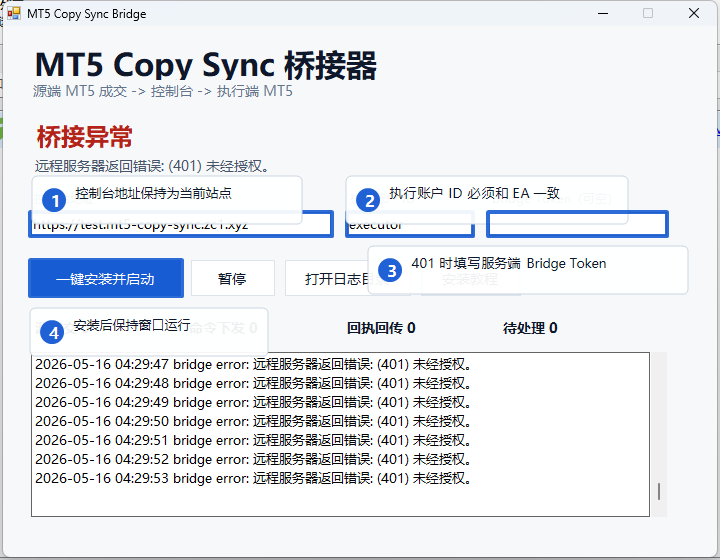Click the subtitle 源端 MT5 成交 -> 控制台
Screen dimensions: 720x560
pos(163,91)
